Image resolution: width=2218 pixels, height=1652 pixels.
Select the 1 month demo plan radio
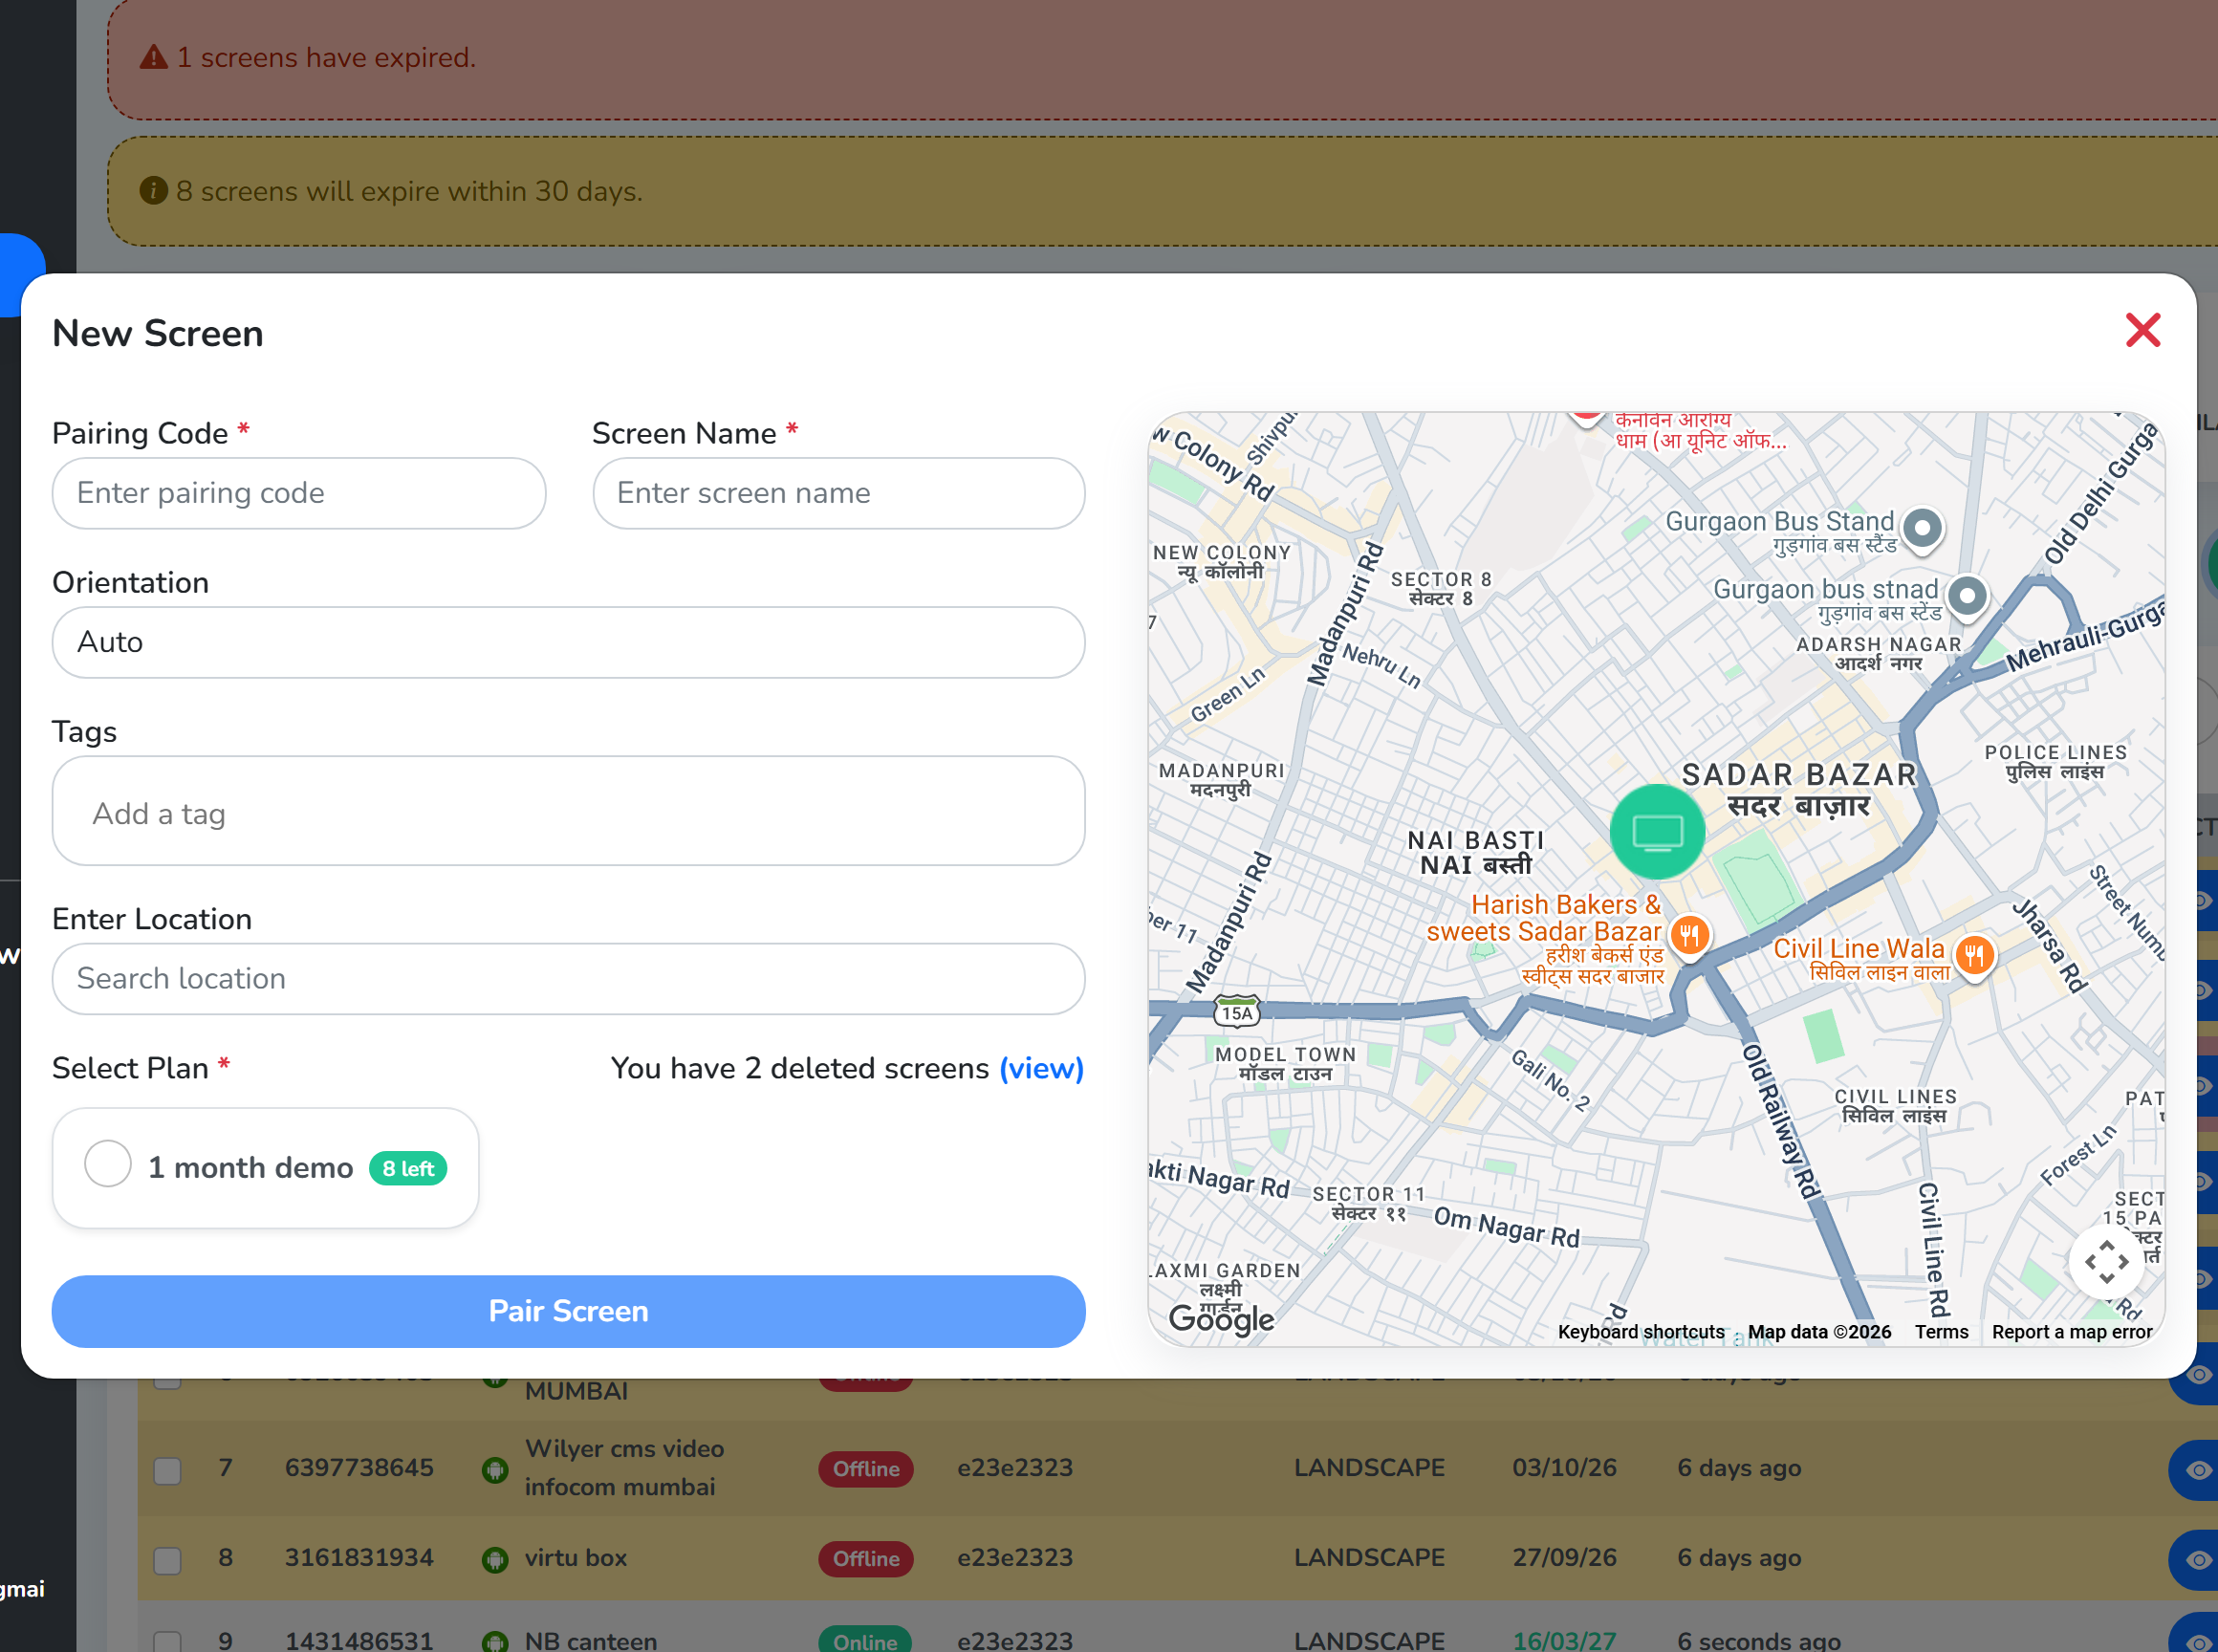(108, 1164)
